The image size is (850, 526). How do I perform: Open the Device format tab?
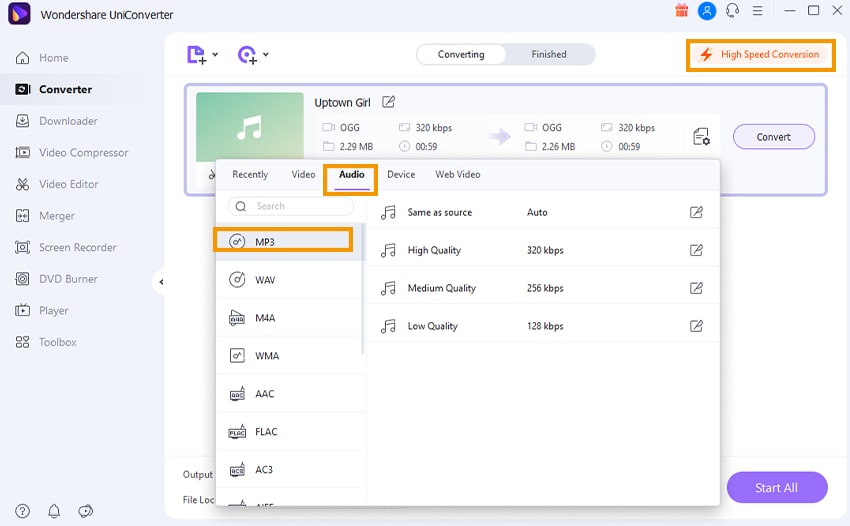click(401, 175)
